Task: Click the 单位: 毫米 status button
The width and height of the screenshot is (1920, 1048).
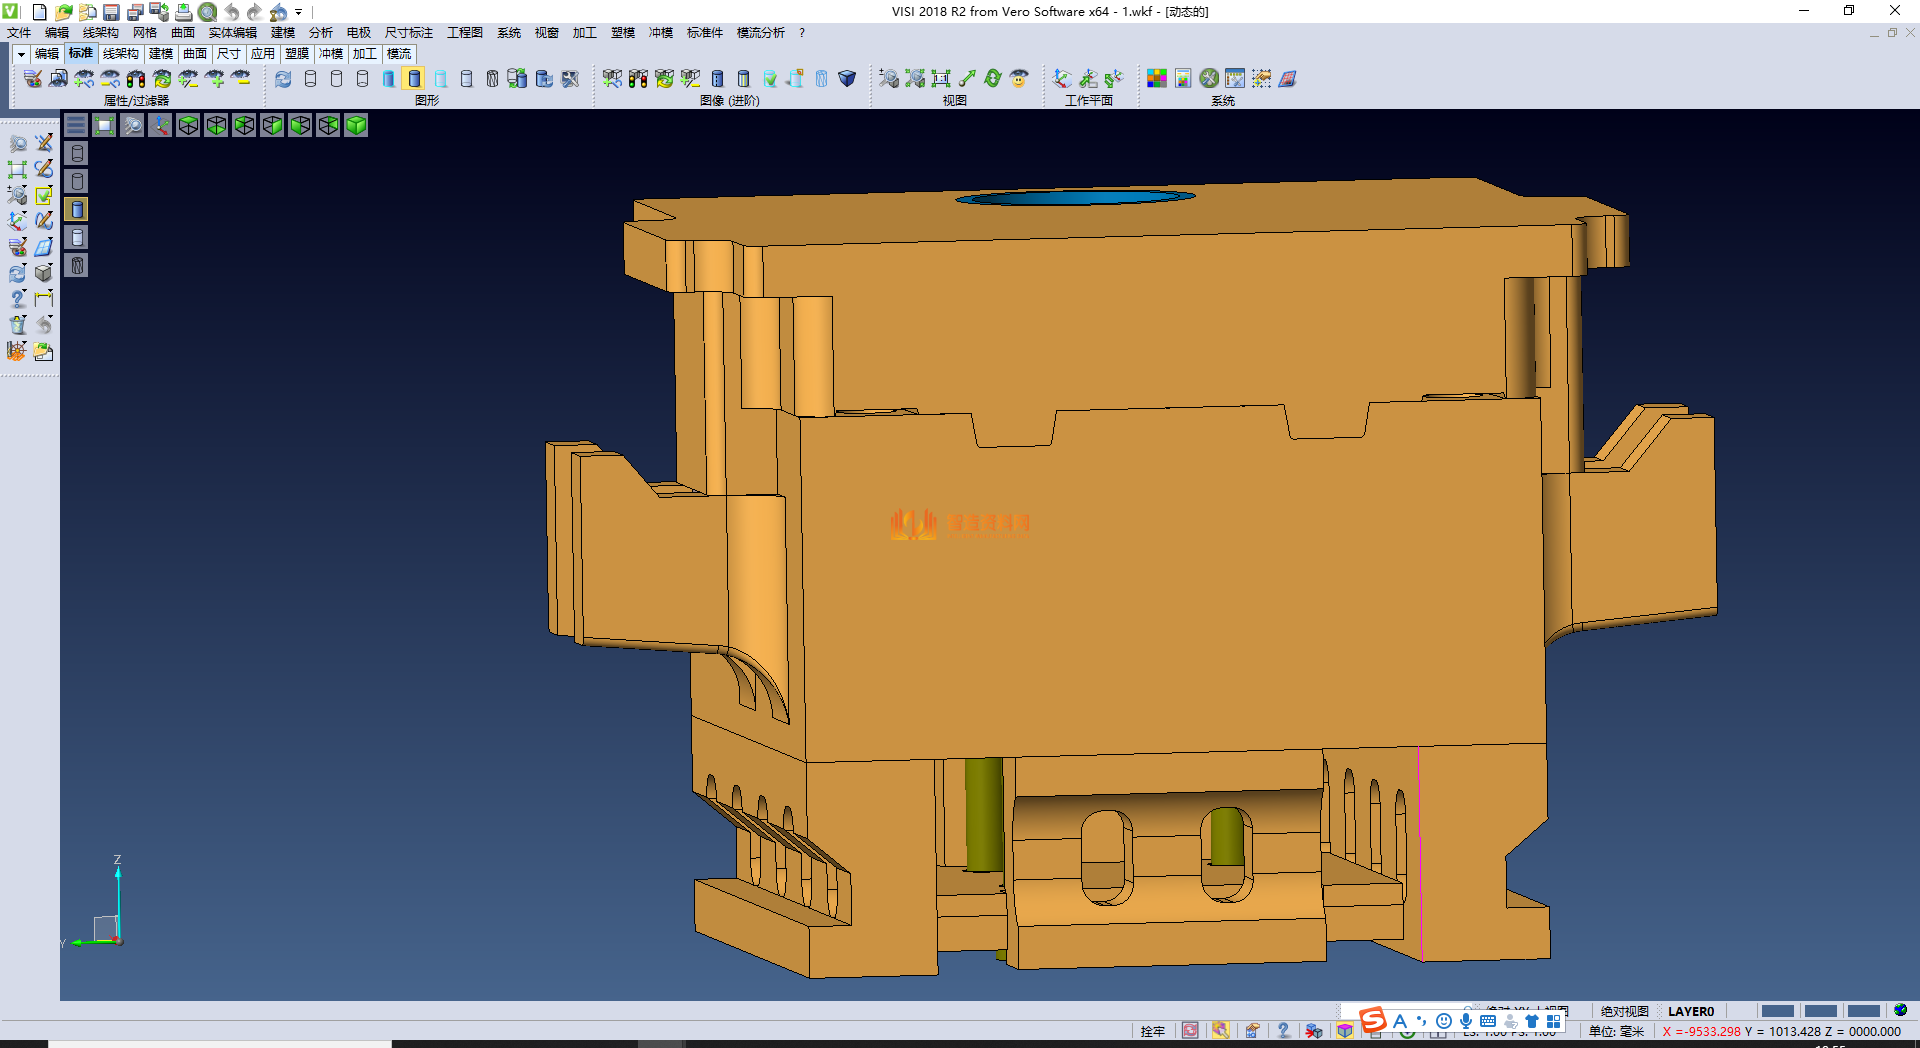Action: [1616, 1031]
